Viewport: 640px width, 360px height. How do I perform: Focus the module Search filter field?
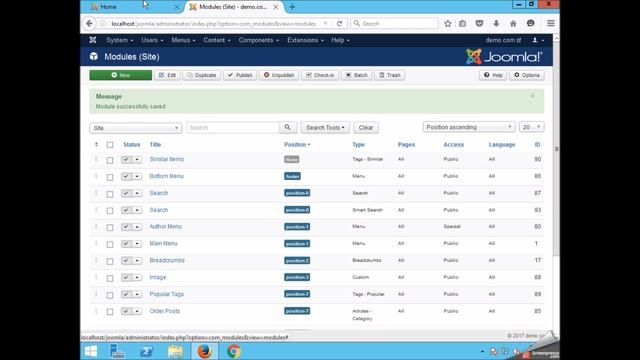[233, 128]
